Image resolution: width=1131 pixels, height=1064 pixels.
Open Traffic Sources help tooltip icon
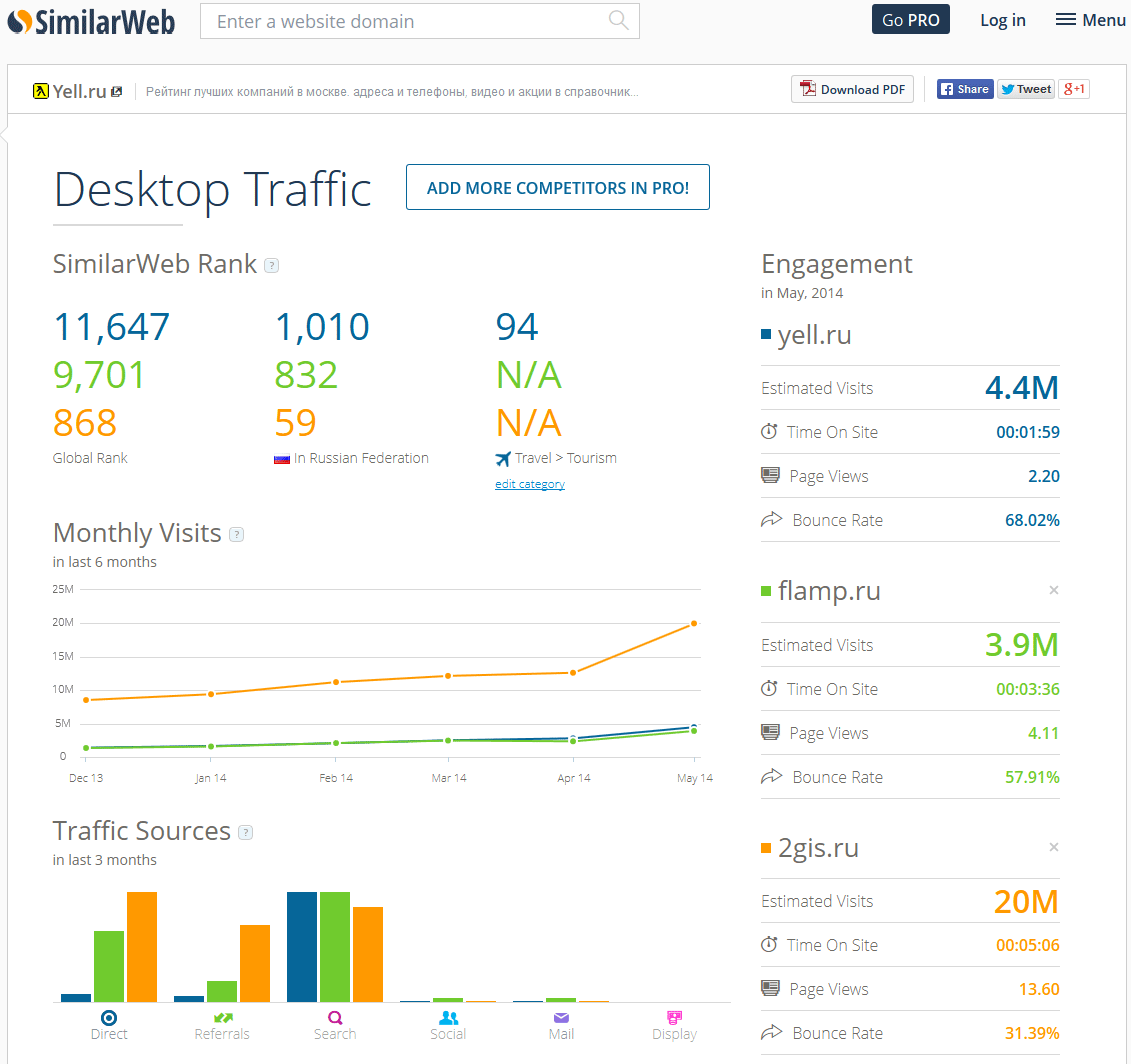tap(246, 832)
